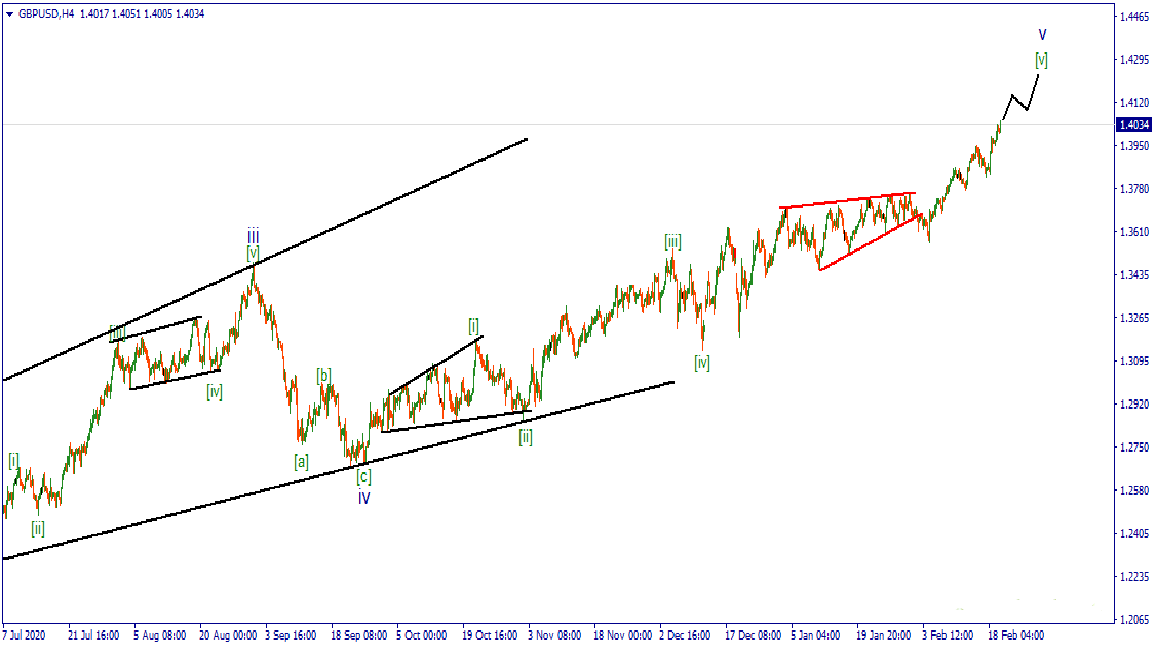Select the red upper wedge trendline

coord(848,200)
